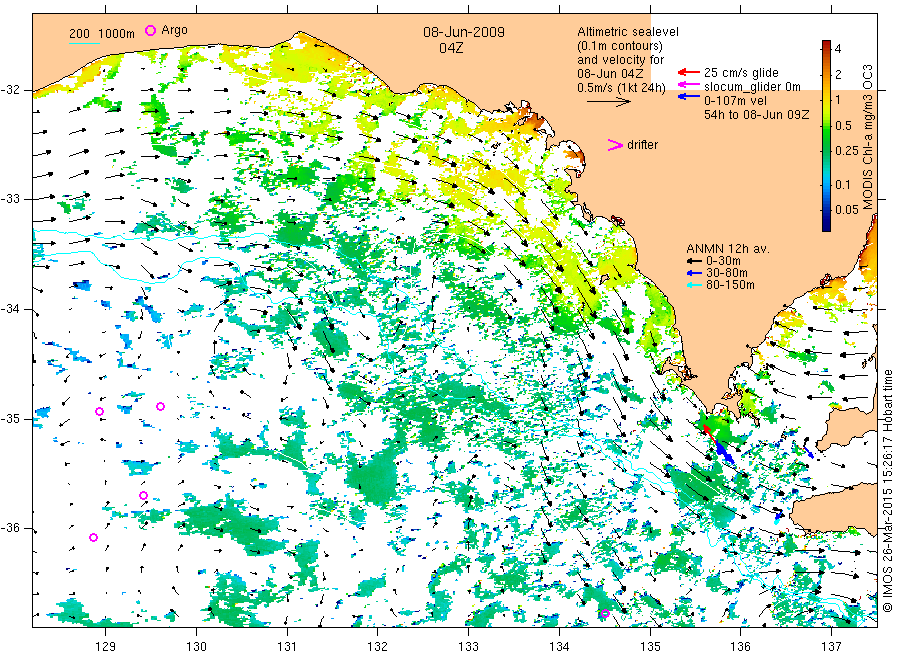Click the latitude tick label -32

pos(10,90)
